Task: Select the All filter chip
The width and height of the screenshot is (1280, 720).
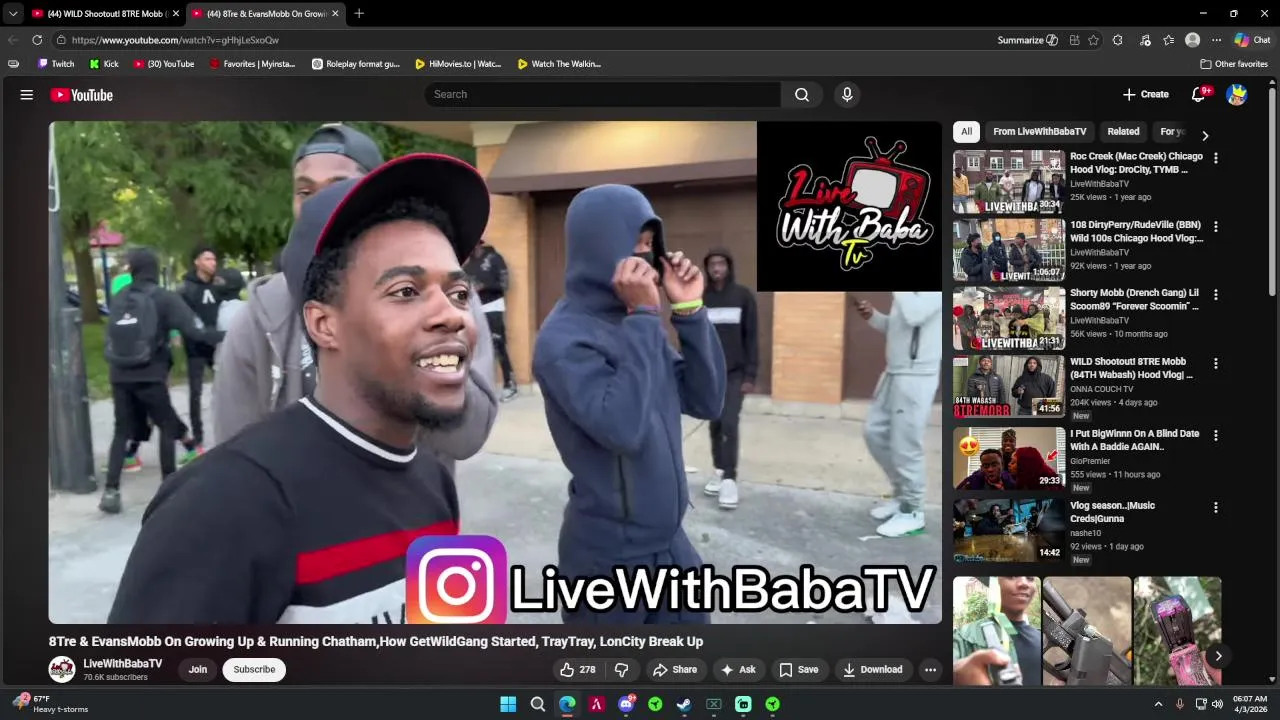Action: coord(966,132)
